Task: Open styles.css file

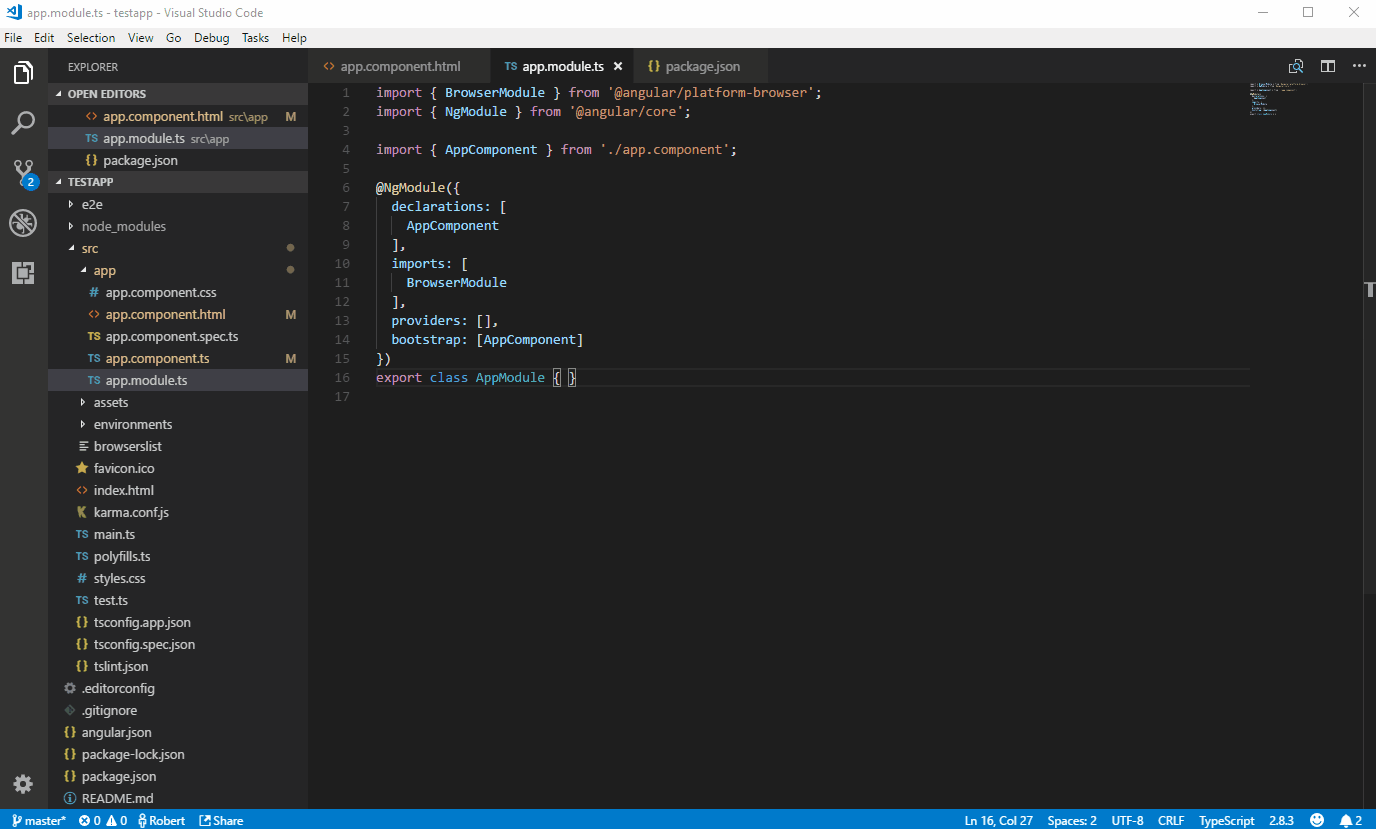Action: (x=178, y=578)
